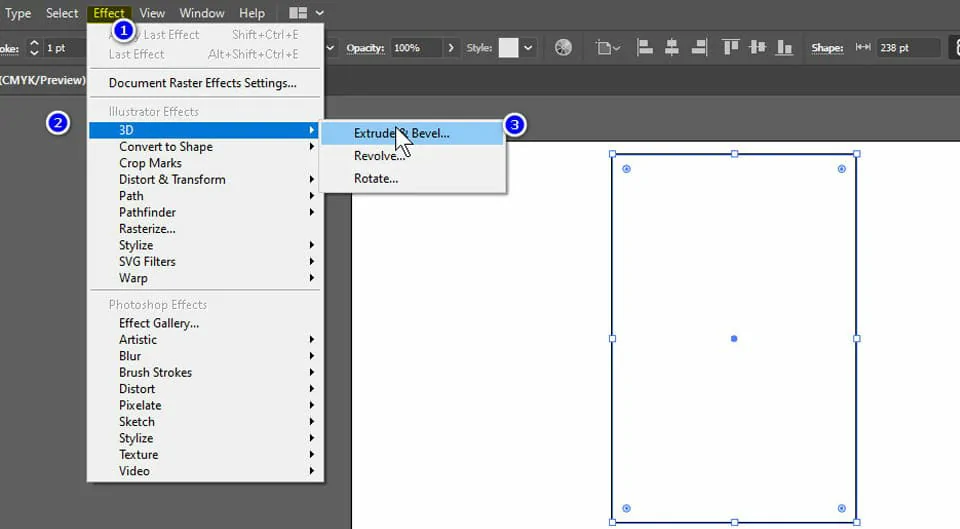960x529 pixels.
Task: Open the Type menu
Action: pos(18,13)
